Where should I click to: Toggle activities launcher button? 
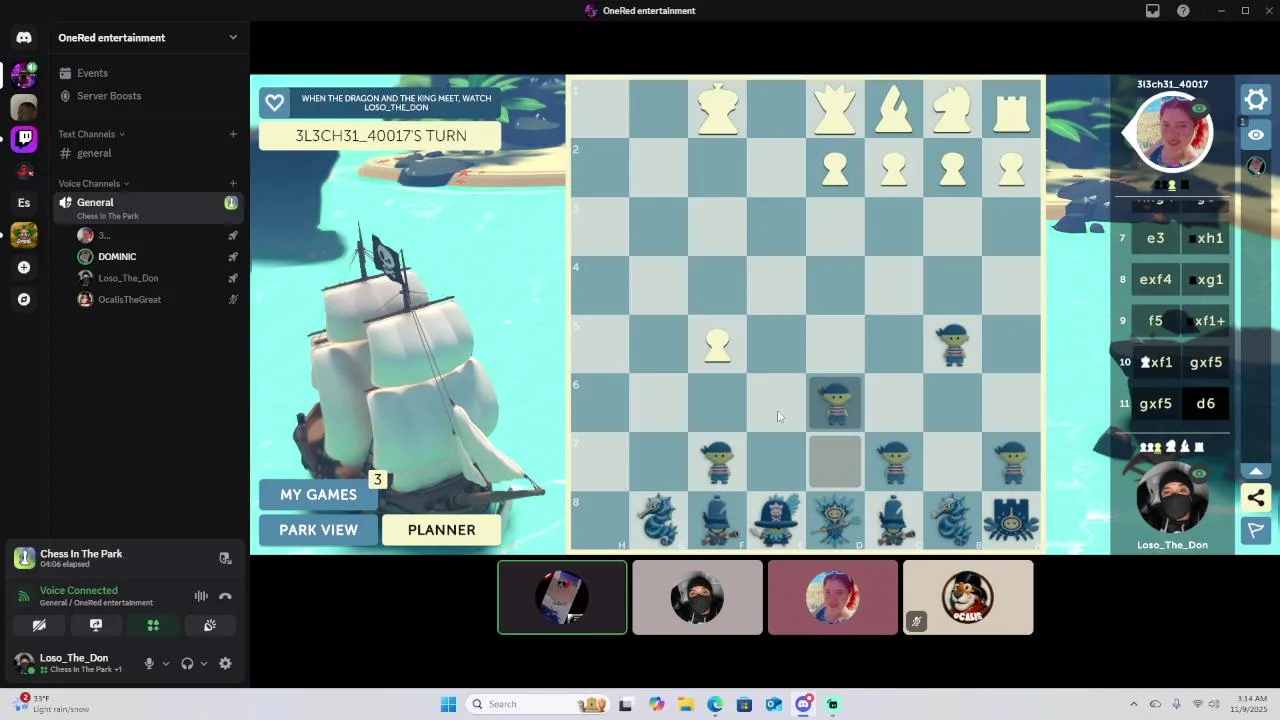click(153, 625)
